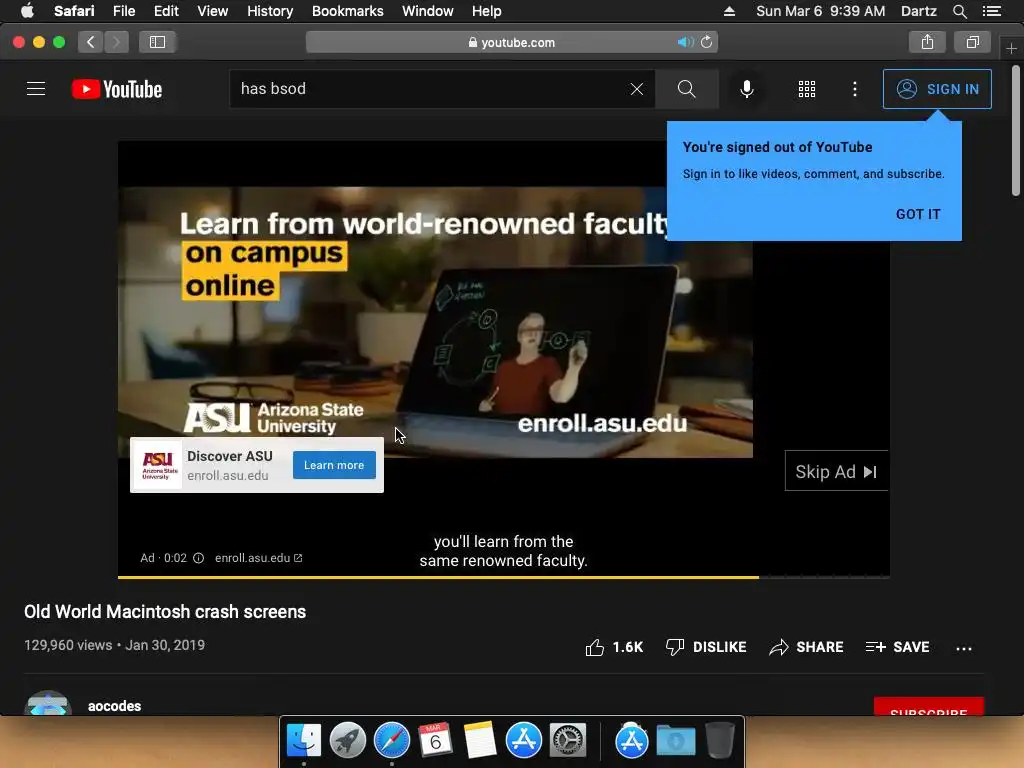
Task: Open Safari's share sheet icon
Action: pos(927,42)
